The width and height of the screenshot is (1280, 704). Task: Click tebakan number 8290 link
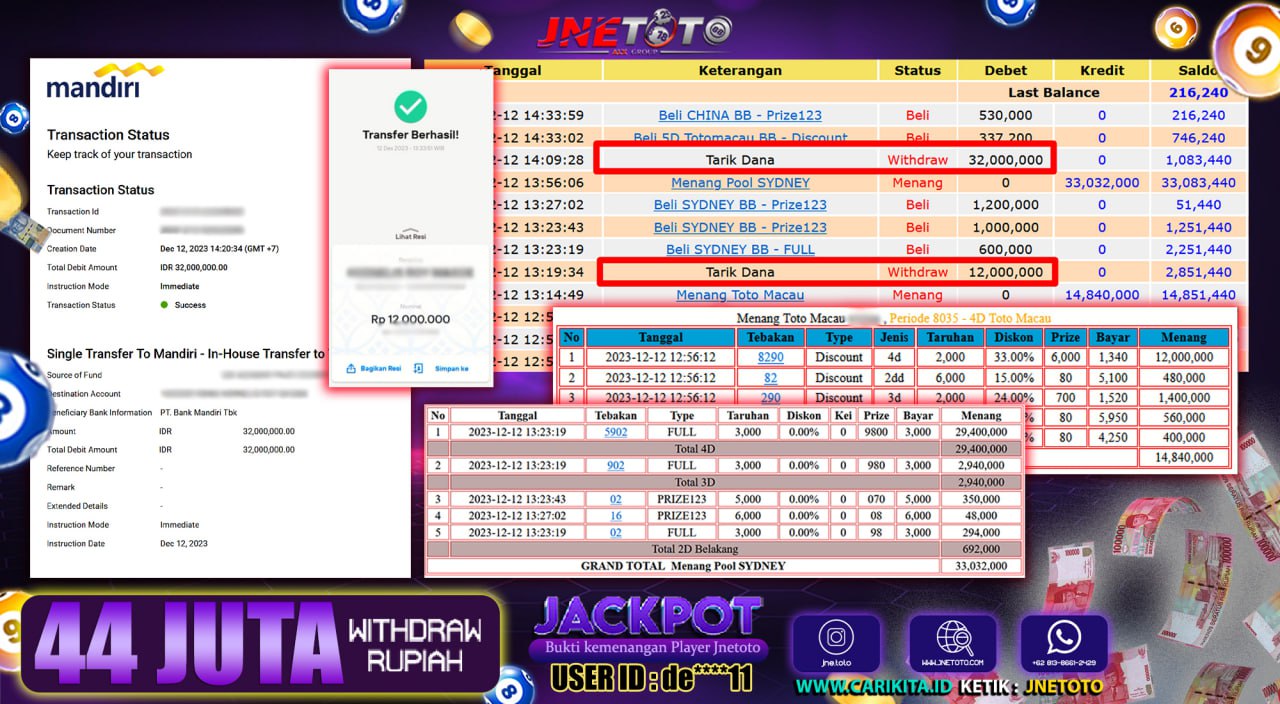coord(770,357)
